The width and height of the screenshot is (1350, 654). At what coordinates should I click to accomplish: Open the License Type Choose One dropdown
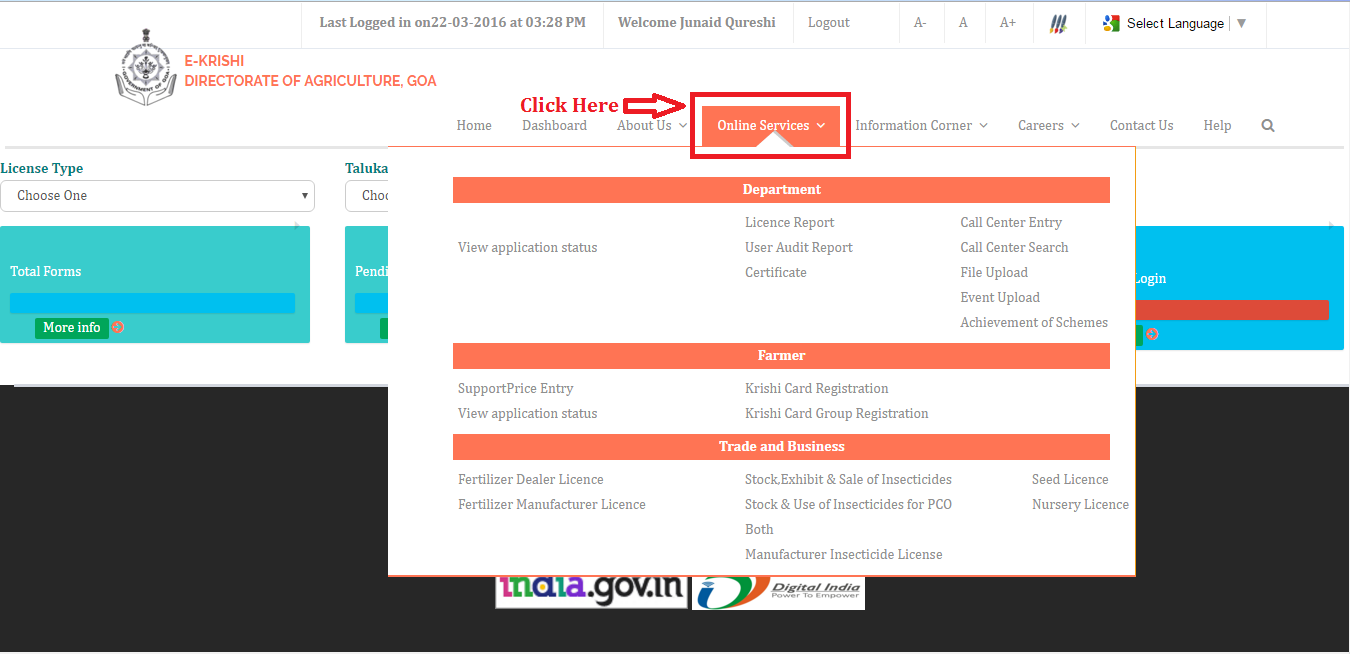[157, 196]
